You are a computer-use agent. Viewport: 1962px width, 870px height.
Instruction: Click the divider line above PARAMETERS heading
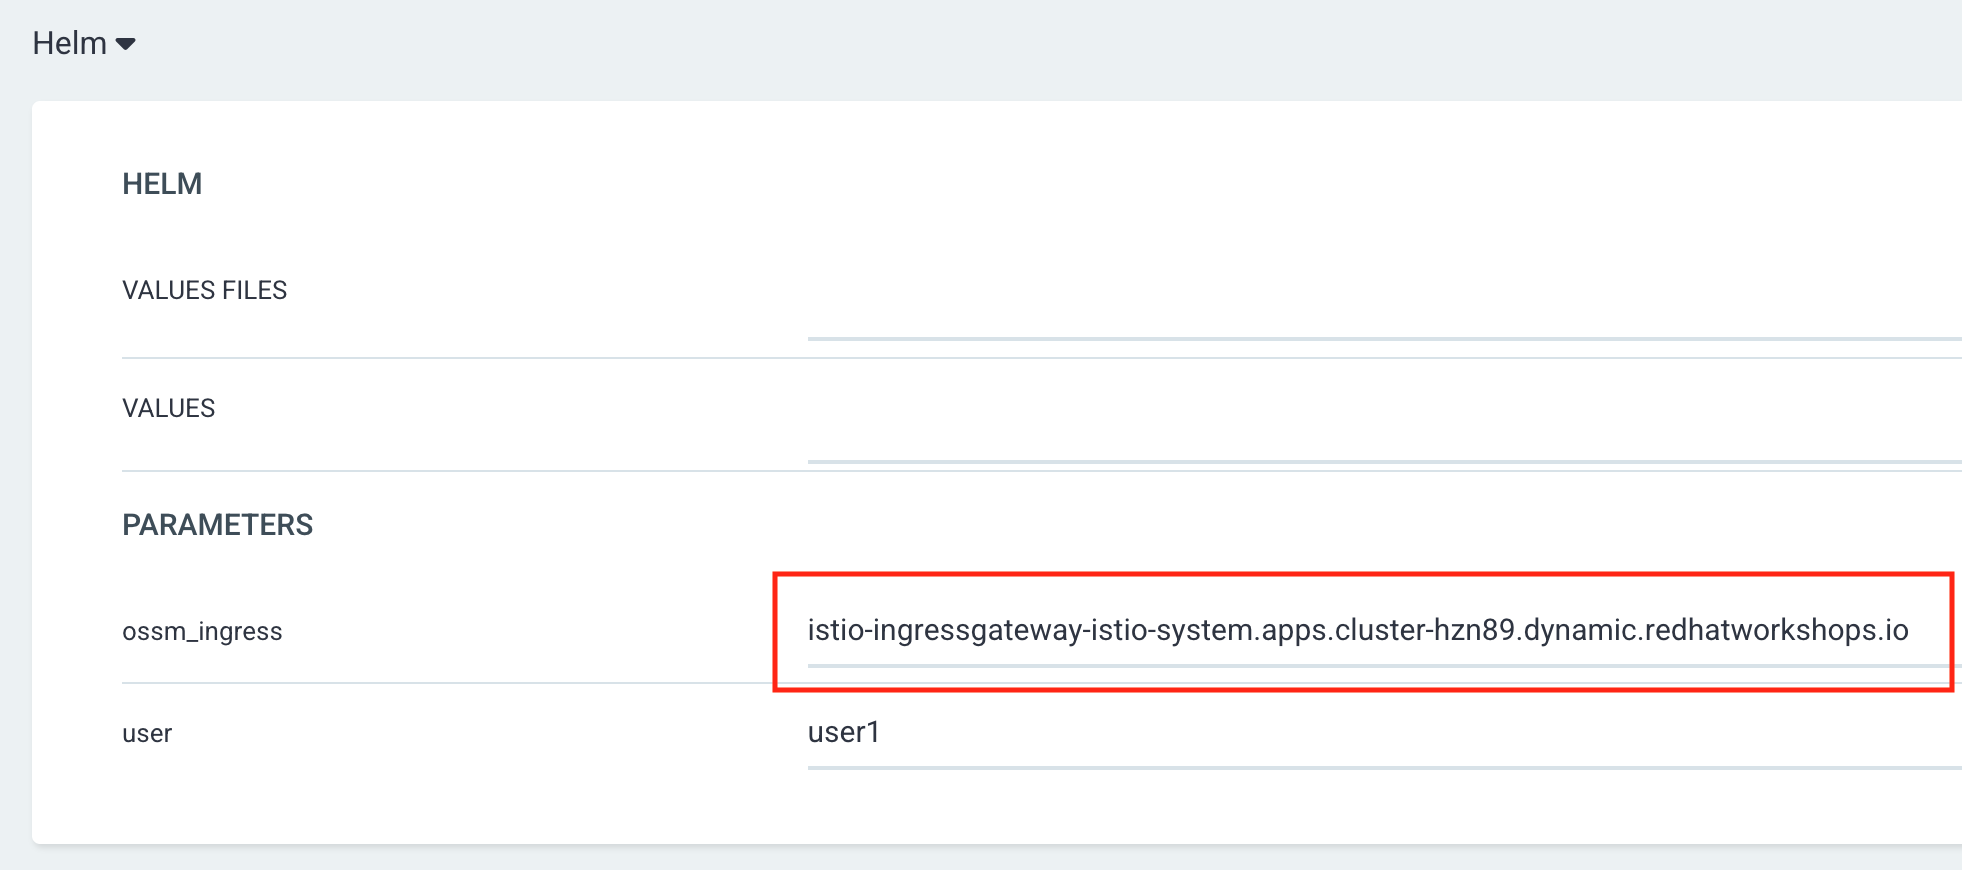coord(1041,470)
